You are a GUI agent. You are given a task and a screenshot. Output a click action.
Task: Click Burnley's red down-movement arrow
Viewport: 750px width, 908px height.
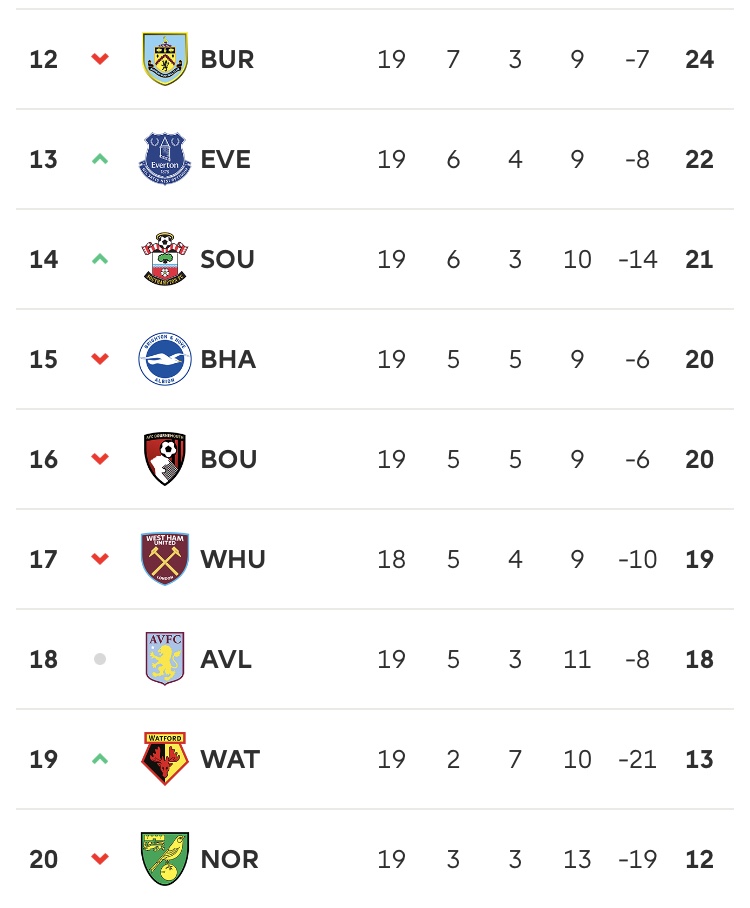click(x=99, y=59)
